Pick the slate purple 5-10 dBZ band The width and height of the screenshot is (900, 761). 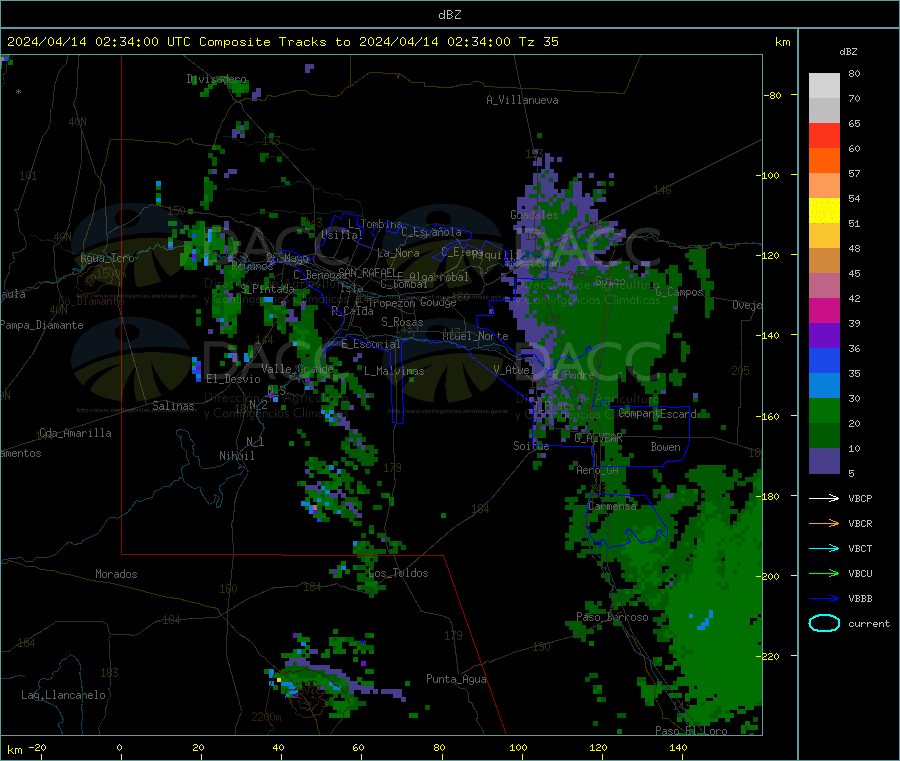(x=824, y=461)
